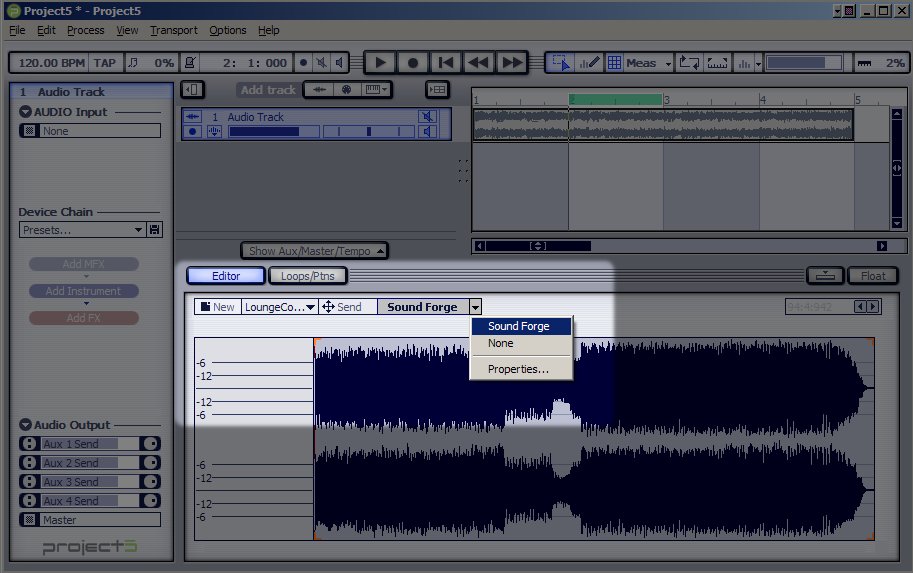Image resolution: width=913 pixels, height=573 pixels.
Task: Collapse the AUDIO Input section
Action: (x=25, y=112)
